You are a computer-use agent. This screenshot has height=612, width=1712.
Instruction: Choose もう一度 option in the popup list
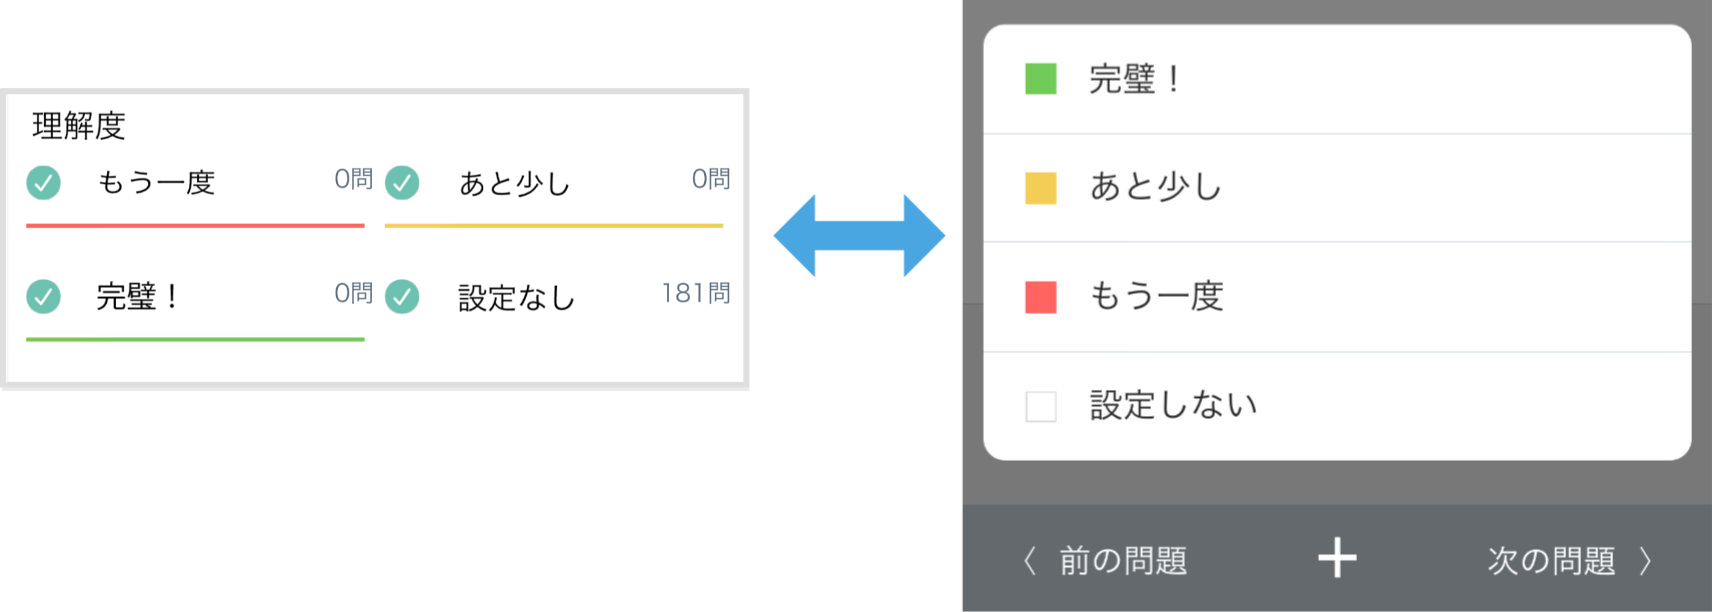1337,297
